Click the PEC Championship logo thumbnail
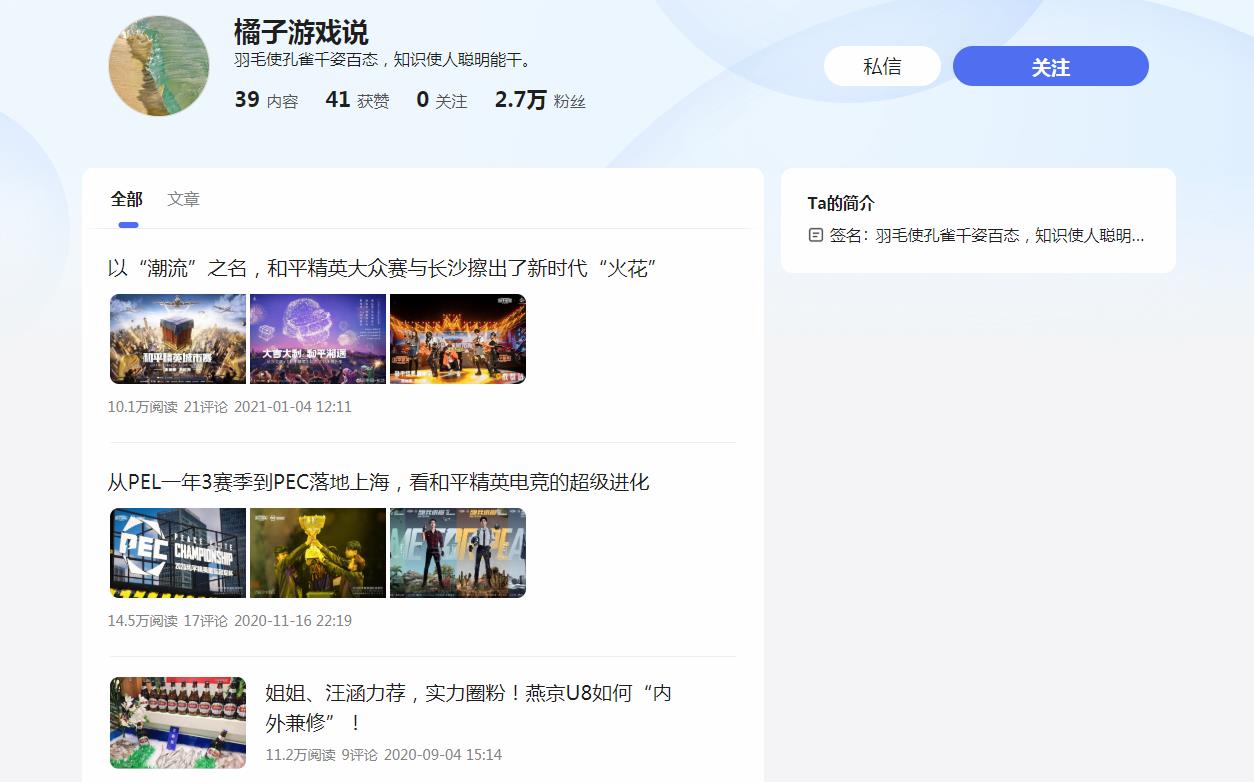 click(178, 553)
